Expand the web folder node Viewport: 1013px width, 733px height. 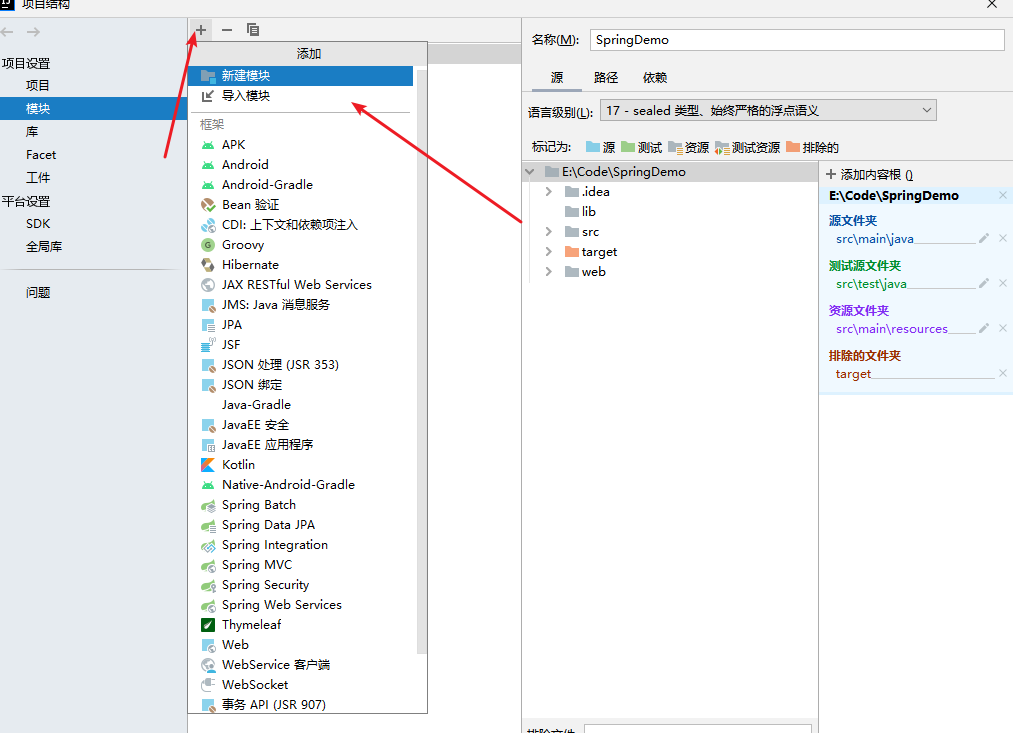(x=548, y=272)
